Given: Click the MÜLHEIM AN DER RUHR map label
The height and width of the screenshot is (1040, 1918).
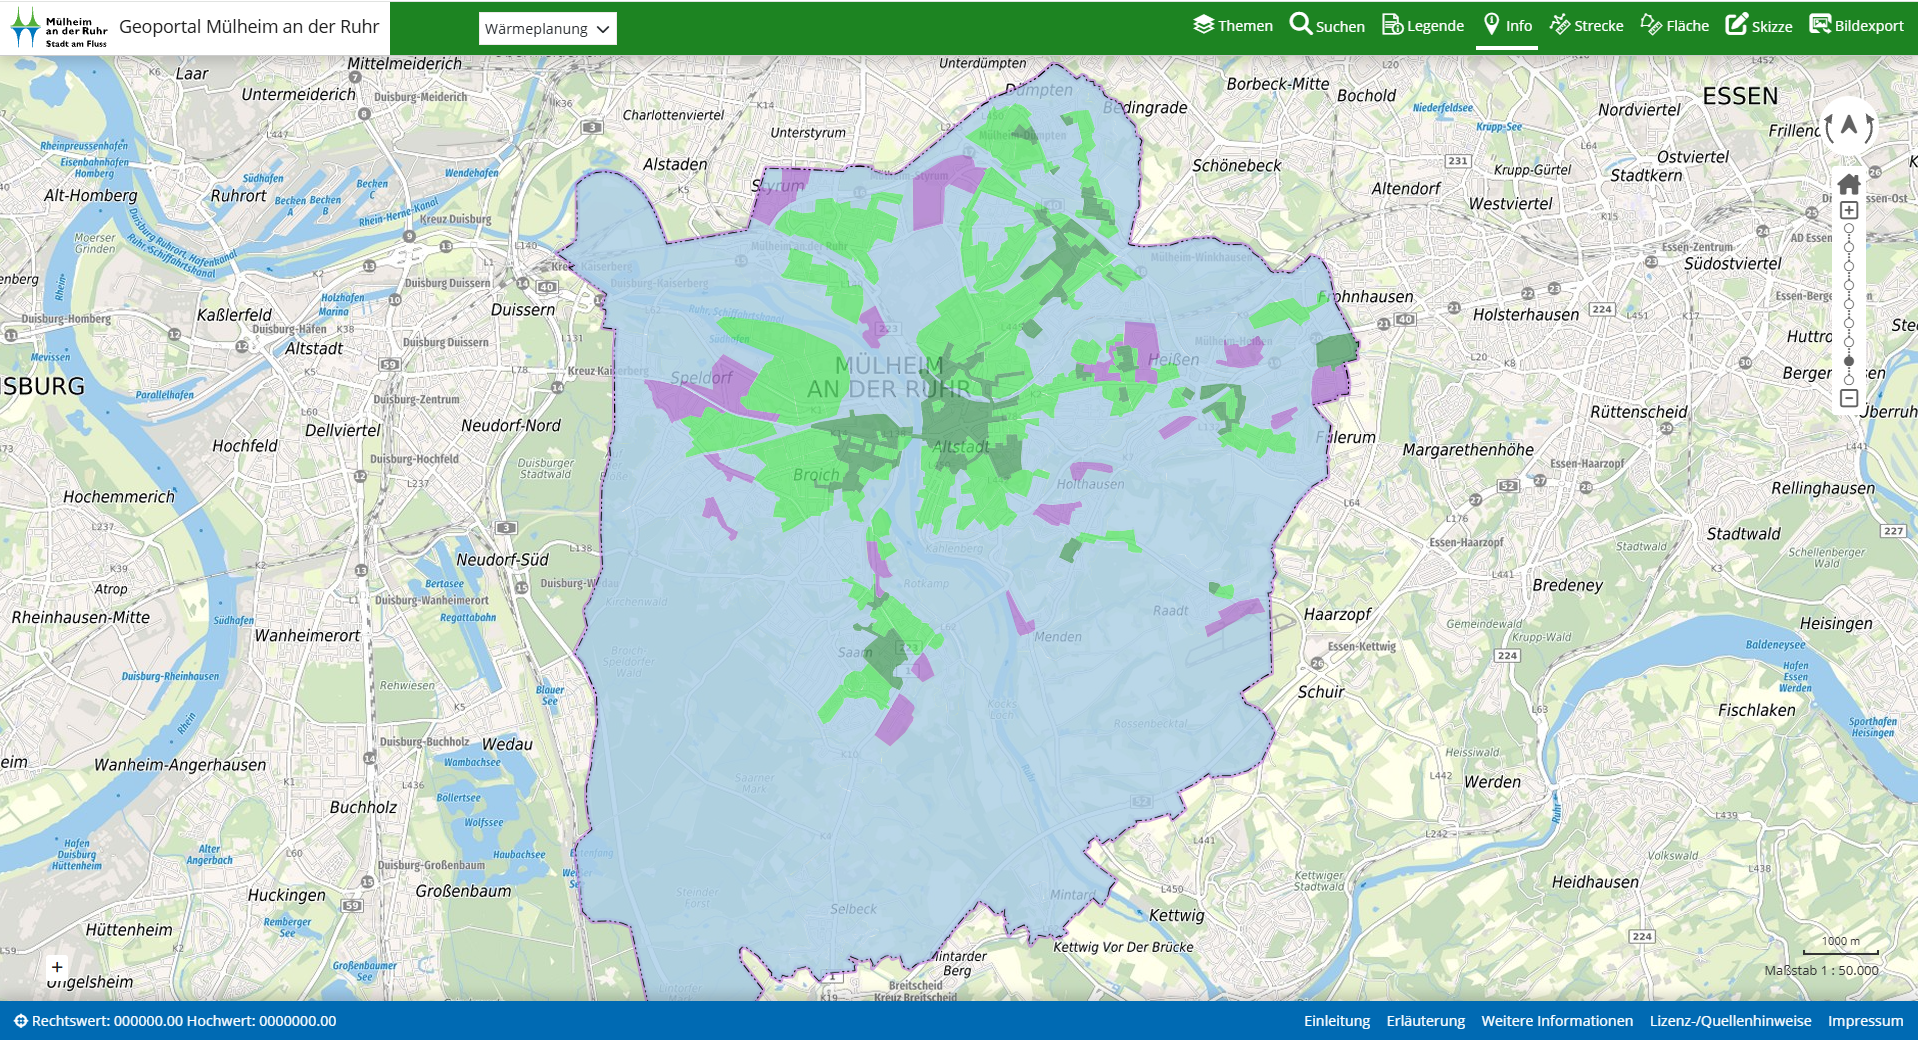Looking at the screenshot, I should [x=889, y=377].
